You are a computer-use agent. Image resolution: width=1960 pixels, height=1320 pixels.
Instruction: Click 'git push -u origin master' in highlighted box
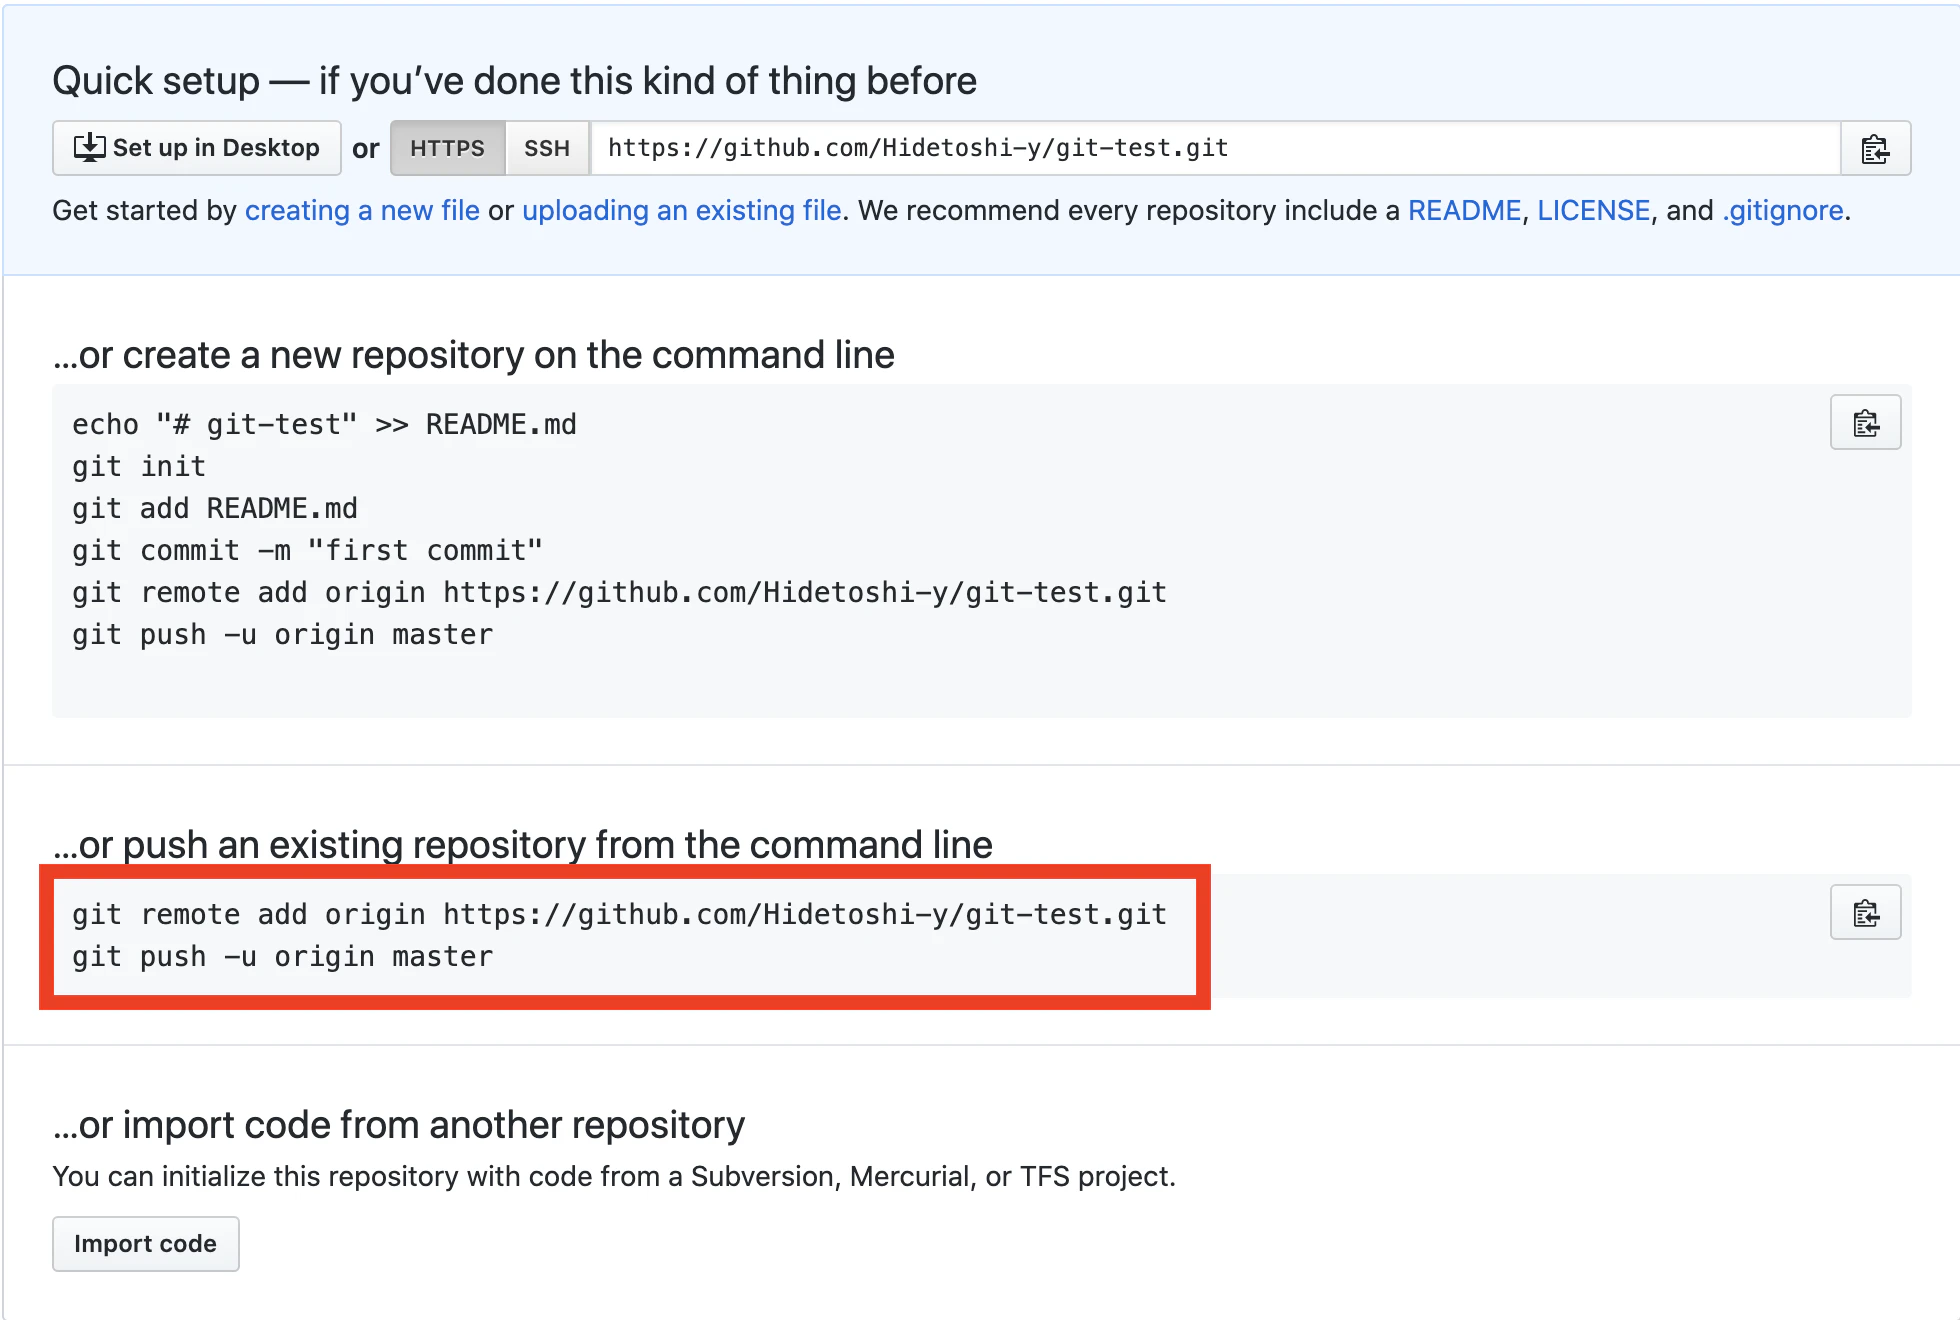282,957
